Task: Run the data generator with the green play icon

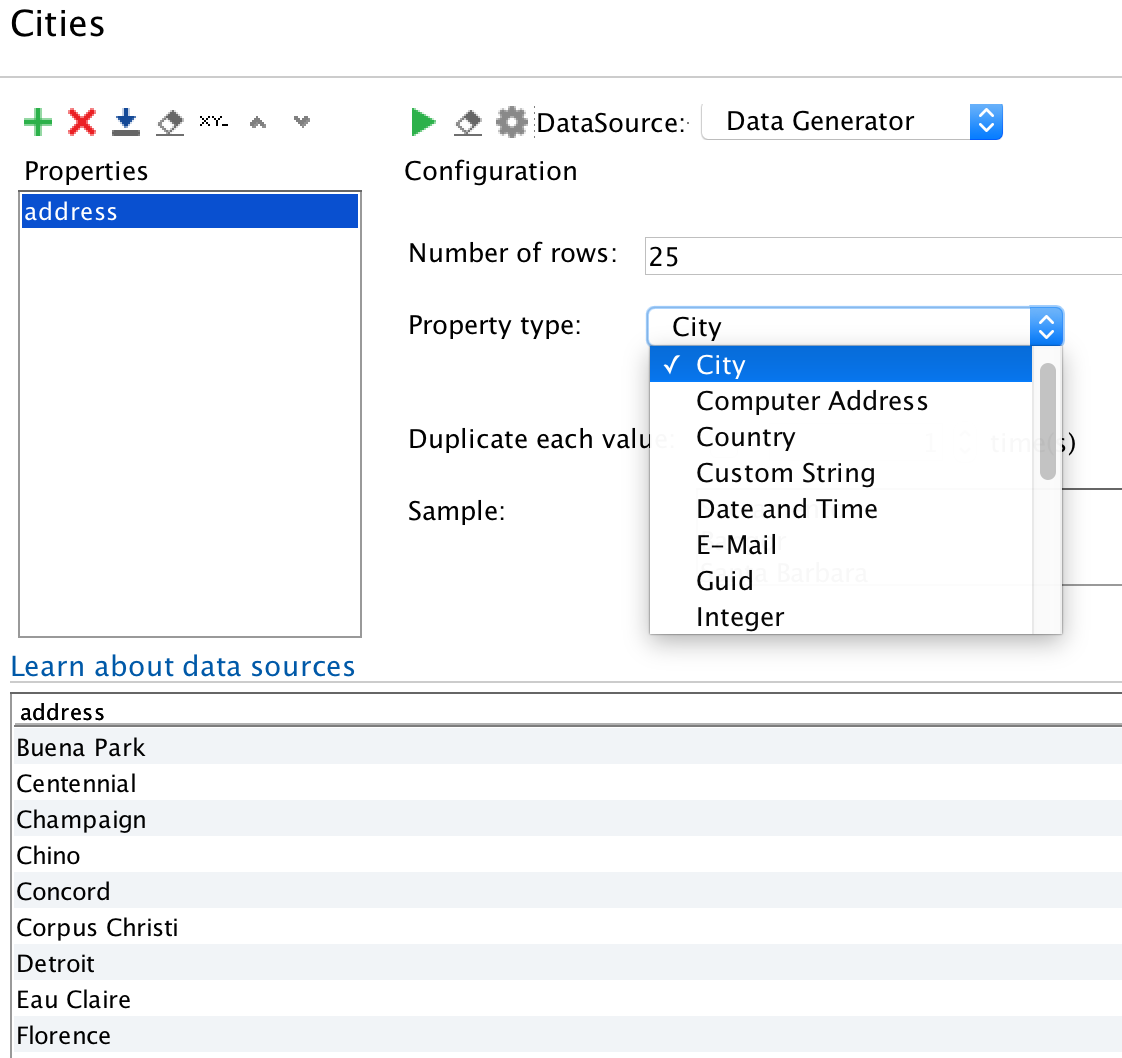Action: click(x=422, y=121)
